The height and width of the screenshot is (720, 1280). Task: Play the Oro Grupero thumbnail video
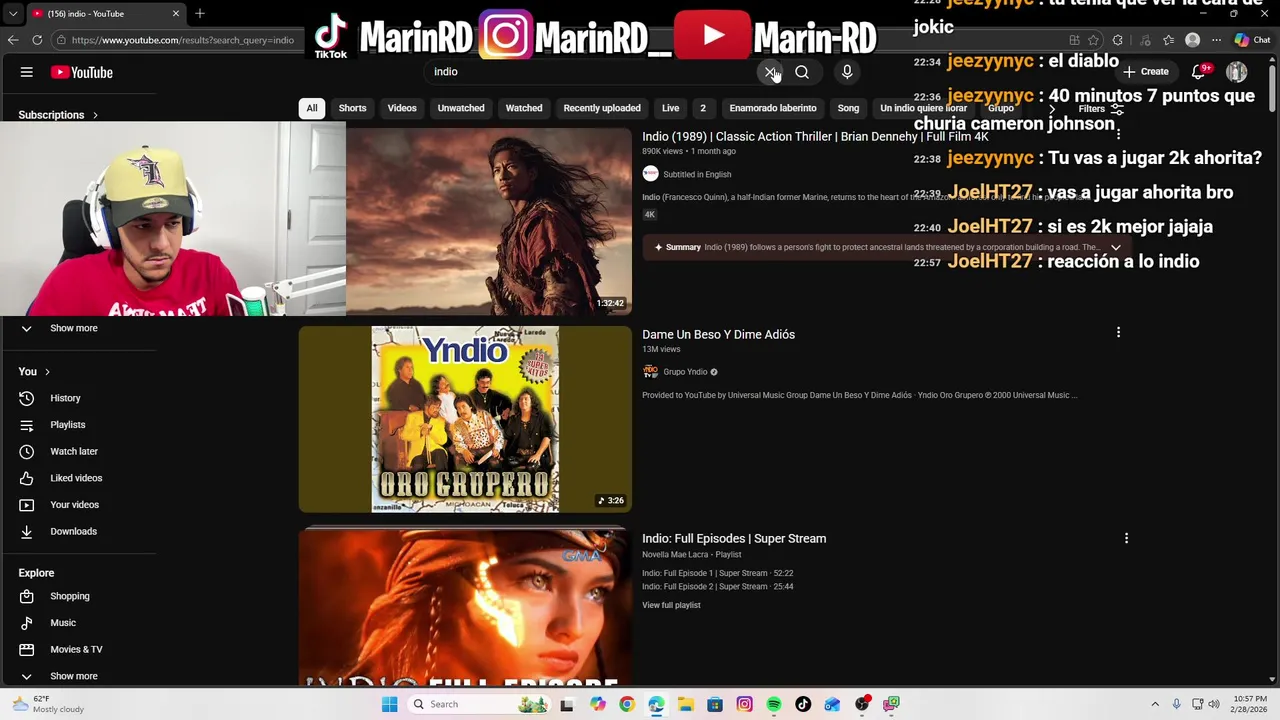pos(465,419)
